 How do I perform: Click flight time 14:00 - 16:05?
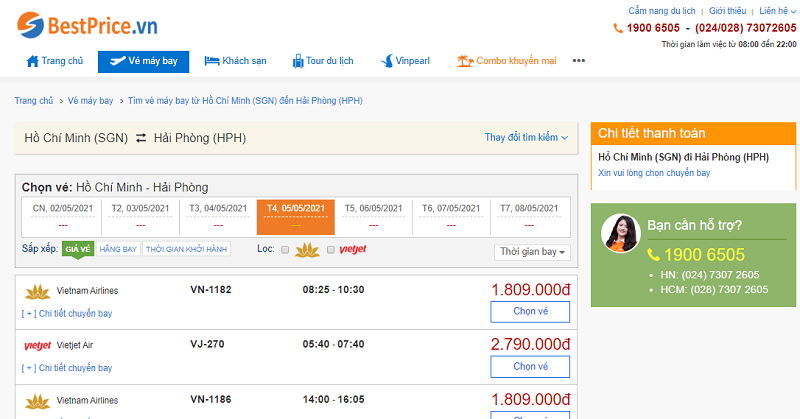click(333, 400)
